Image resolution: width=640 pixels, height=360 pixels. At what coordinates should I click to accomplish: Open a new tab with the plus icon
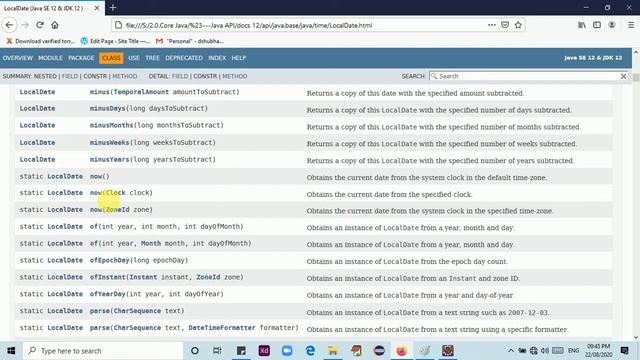[x=113, y=7]
